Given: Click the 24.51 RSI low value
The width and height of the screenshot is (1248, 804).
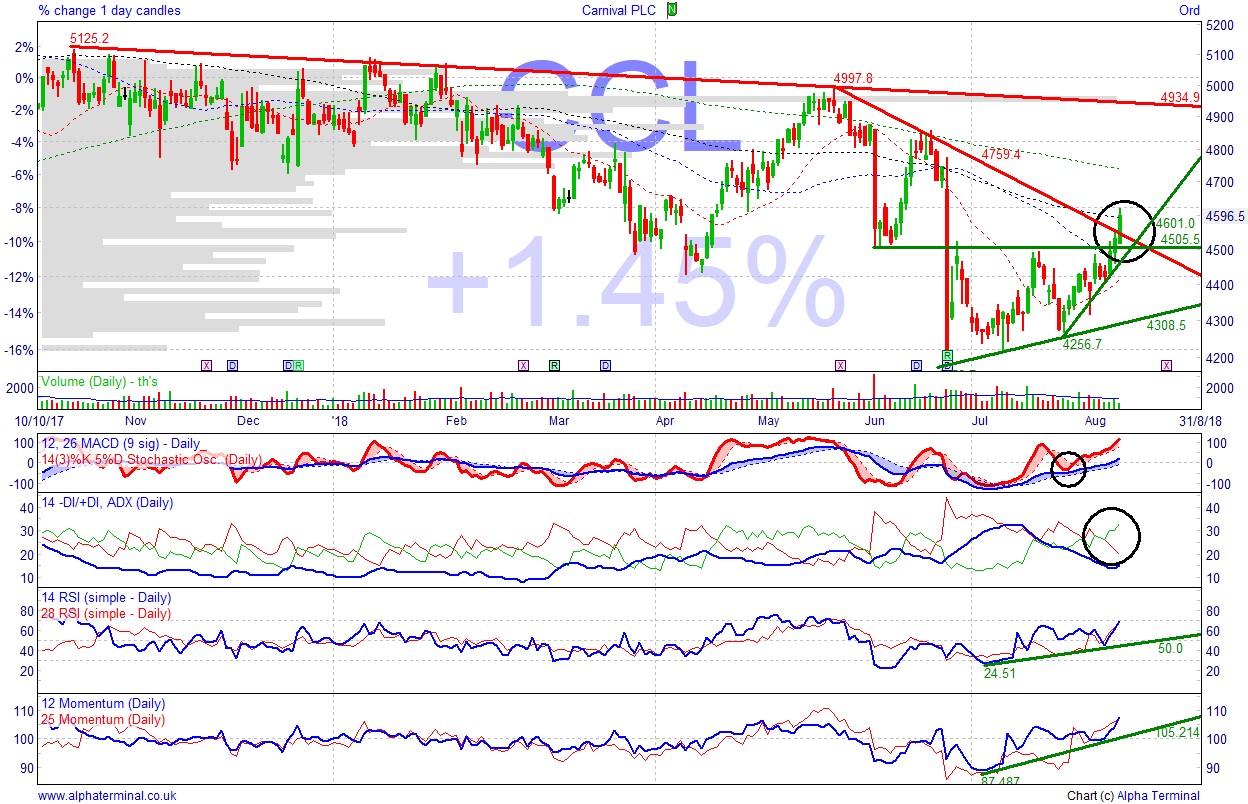Looking at the screenshot, I should [x=1001, y=674].
